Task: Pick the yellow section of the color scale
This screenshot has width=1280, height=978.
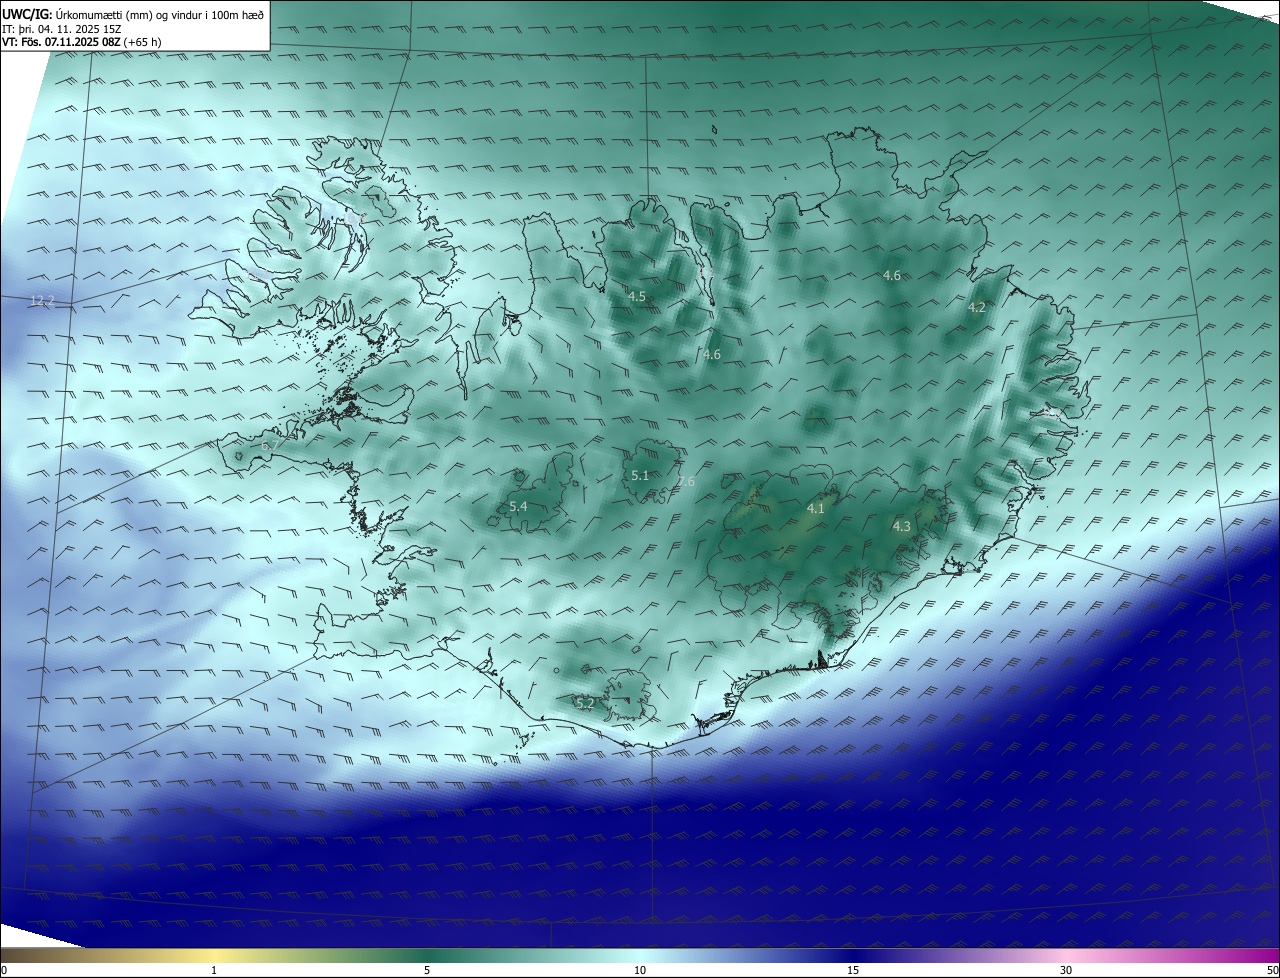Action: pos(214,955)
